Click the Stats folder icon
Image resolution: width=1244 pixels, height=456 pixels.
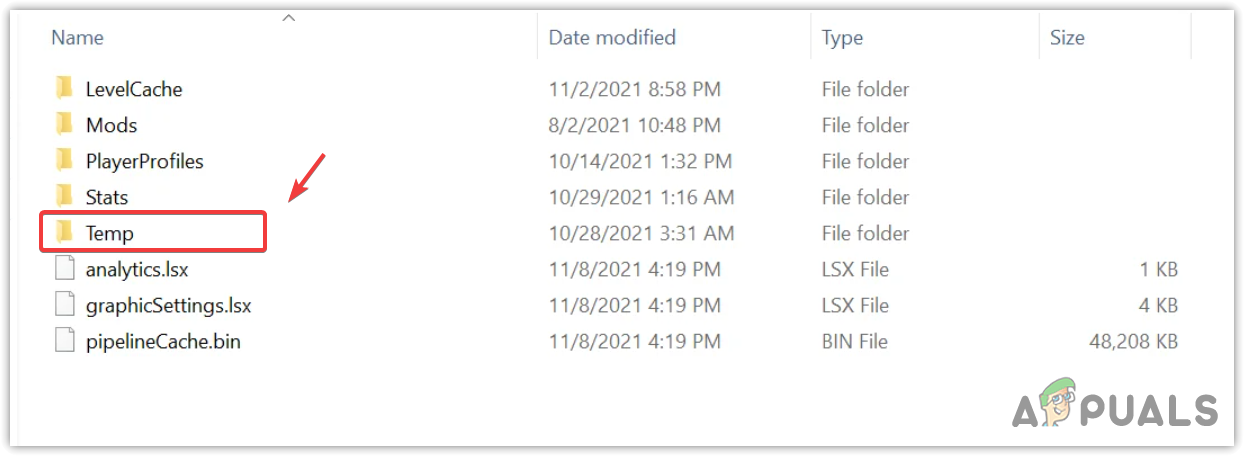pyautogui.click(x=65, y=197)
